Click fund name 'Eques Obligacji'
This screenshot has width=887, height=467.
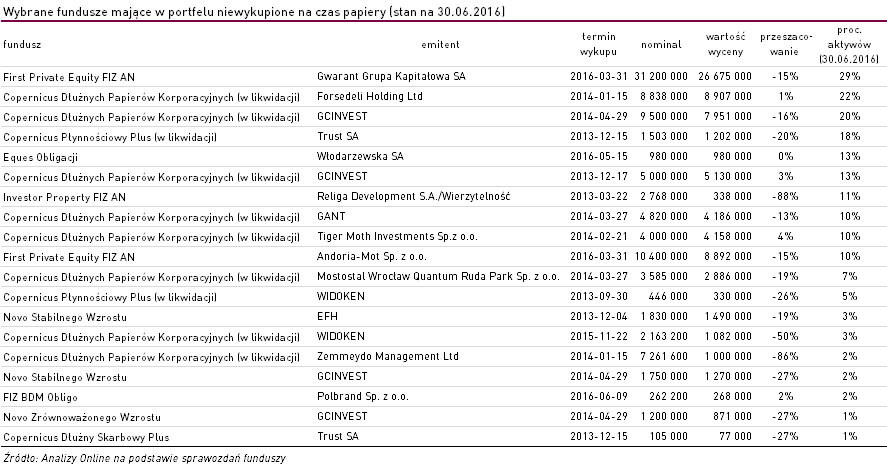click(40, 157)
